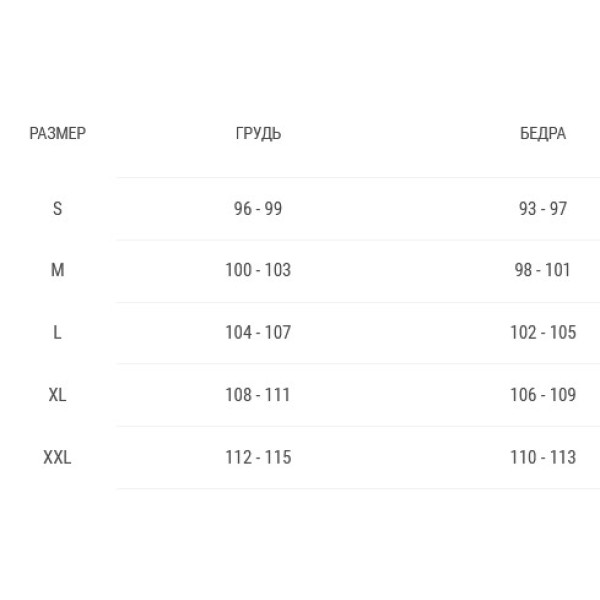The width and height of the screenshot is (600, 600).
Task: Select the L size label
Action: coord(57,332)
